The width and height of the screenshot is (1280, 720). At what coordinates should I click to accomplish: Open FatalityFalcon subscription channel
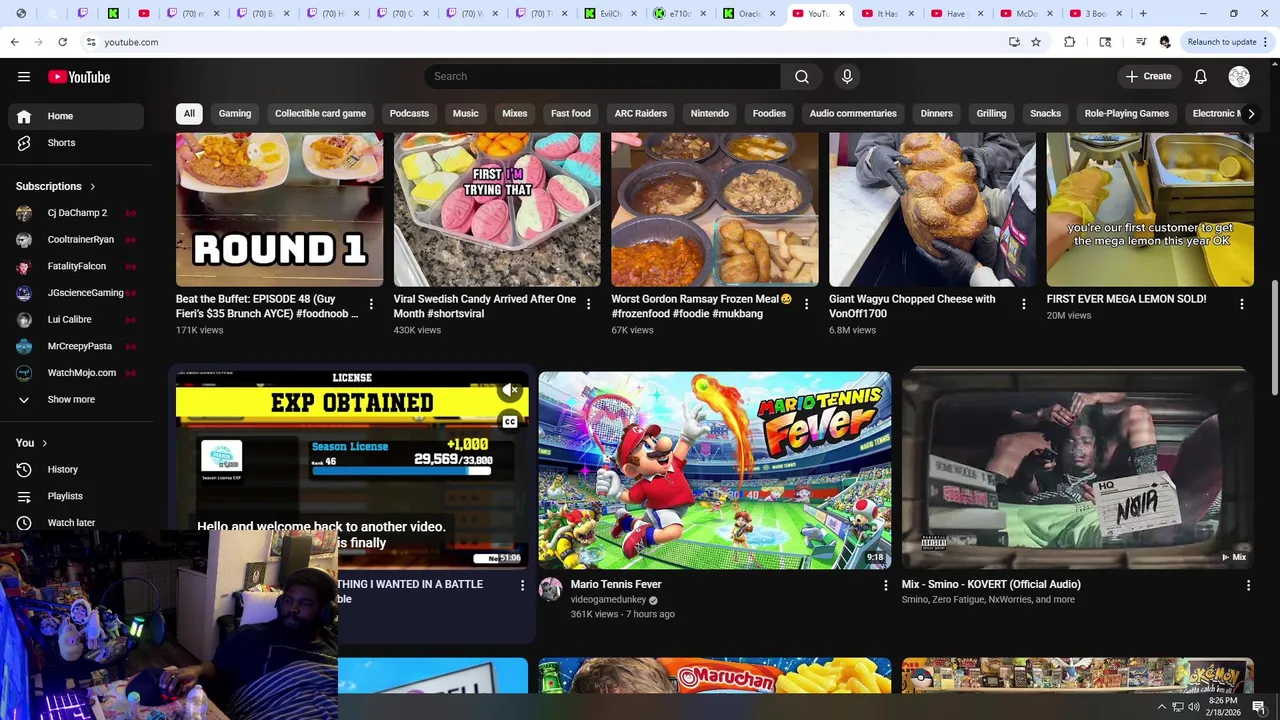point(76,266)
